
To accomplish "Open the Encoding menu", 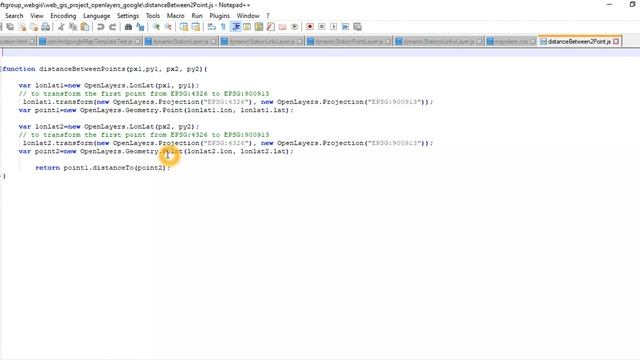I will tap(63, 16).
